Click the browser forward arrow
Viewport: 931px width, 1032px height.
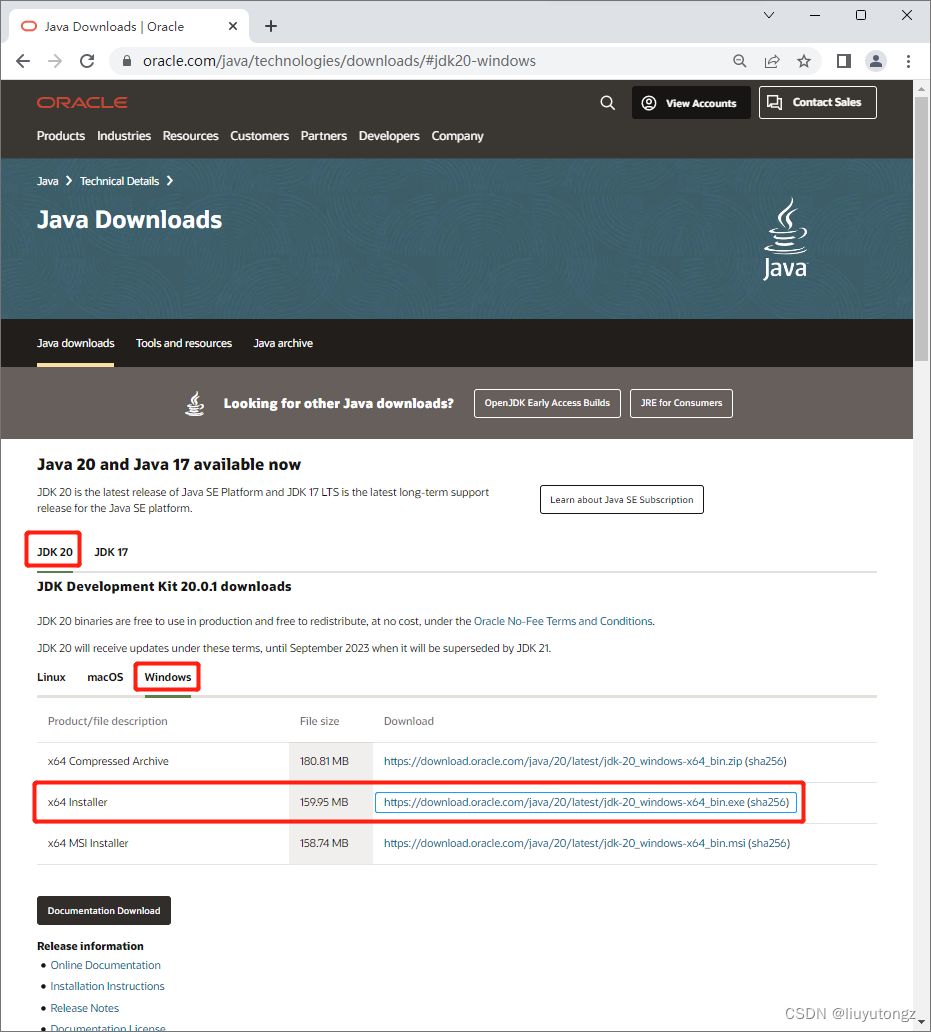(x=55, y=61)
